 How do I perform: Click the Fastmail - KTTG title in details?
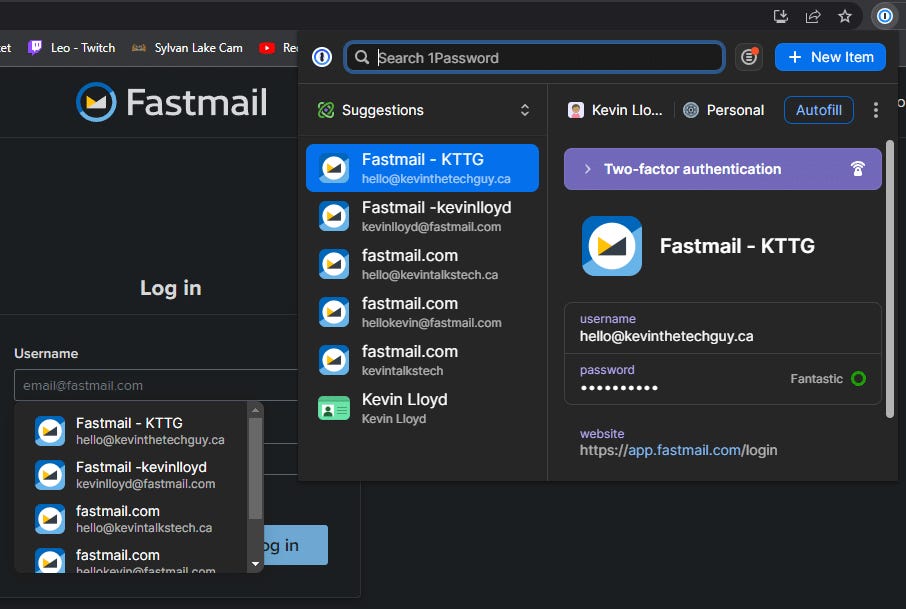[737, 246]
